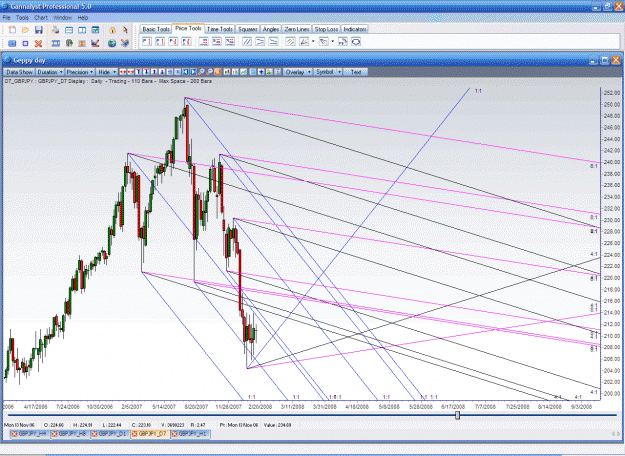Click the skip-to-start icon in chart toolbar

pos(185,72)
